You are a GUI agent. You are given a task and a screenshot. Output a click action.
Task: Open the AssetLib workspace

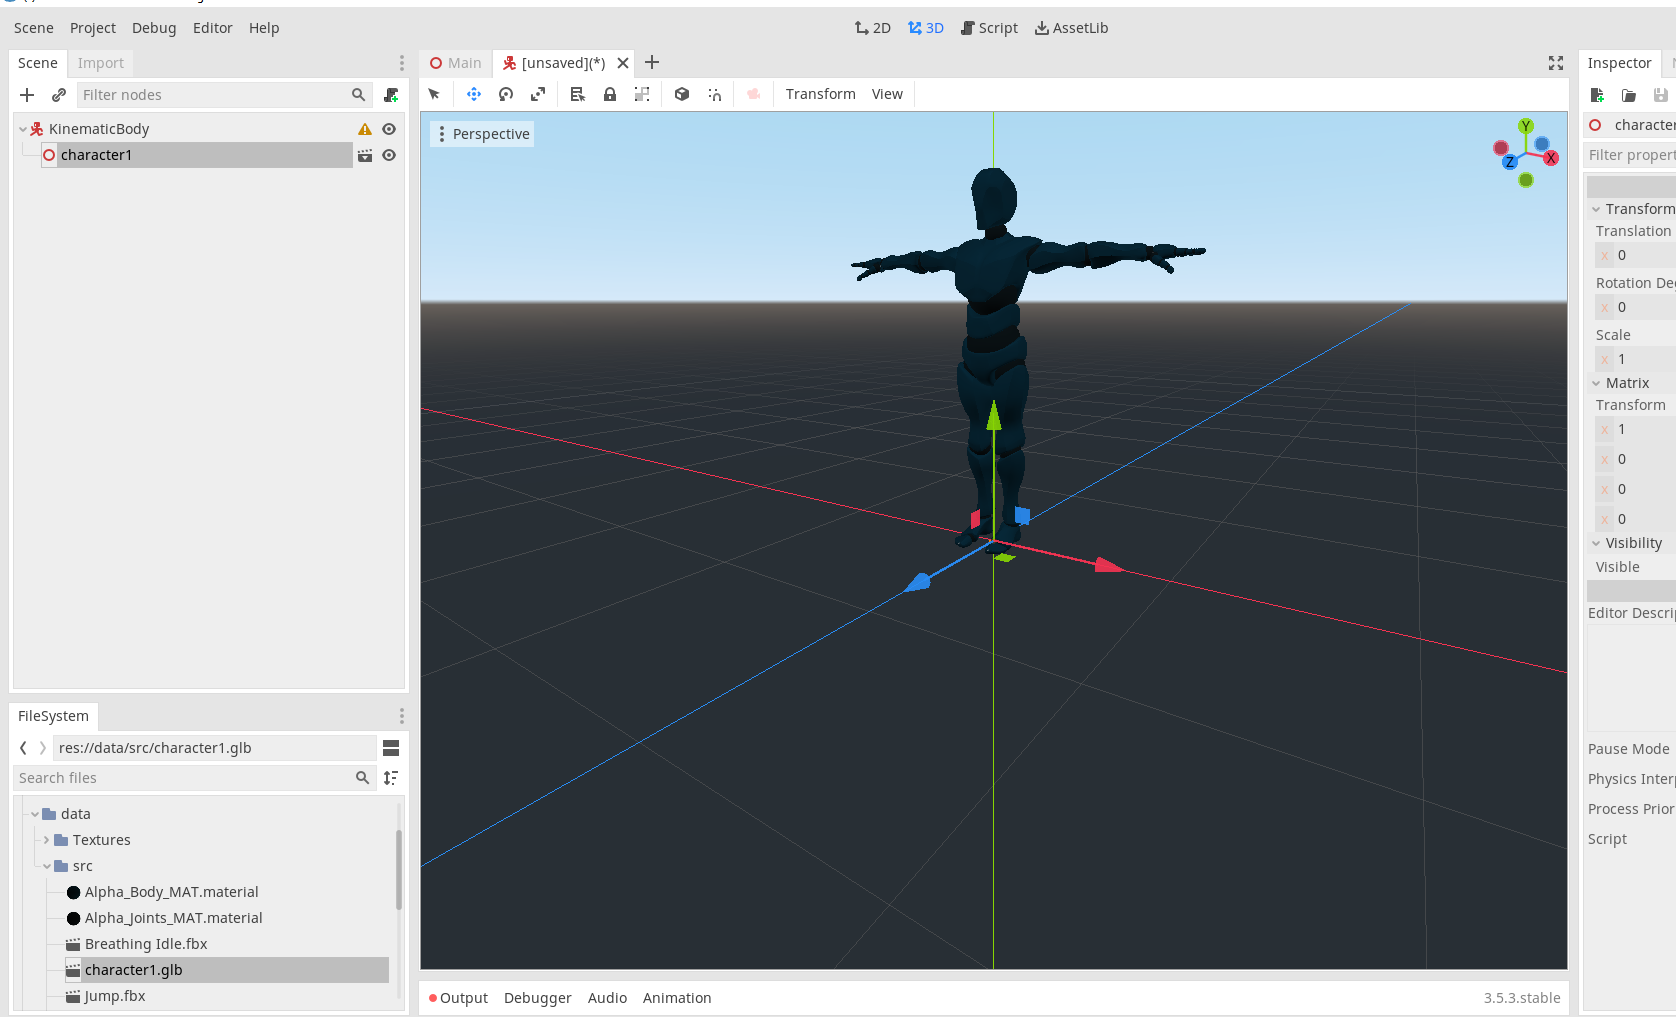click(1072, 28)
